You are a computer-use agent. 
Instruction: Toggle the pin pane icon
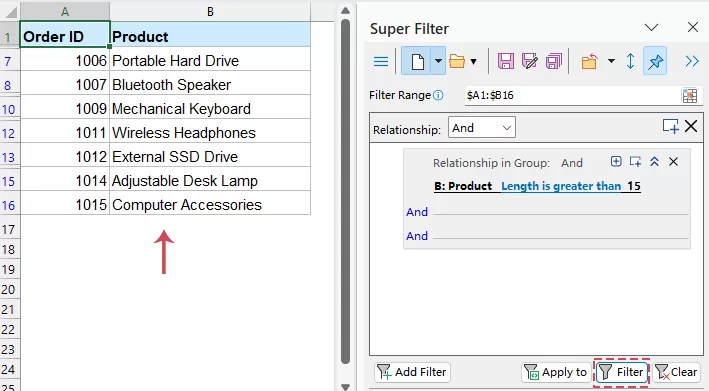[x=655, y=61]
